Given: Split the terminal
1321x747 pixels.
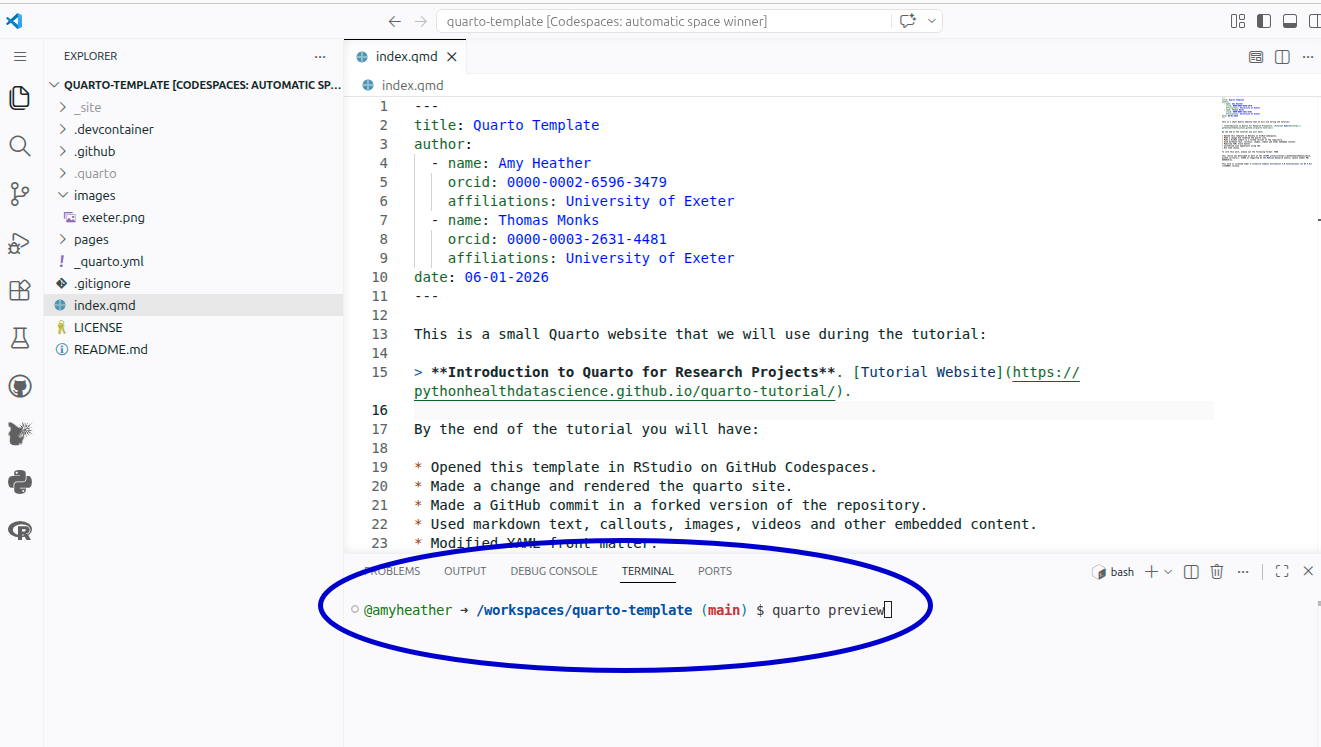Looking at the screenshot, I should (x=1191, y=572).
